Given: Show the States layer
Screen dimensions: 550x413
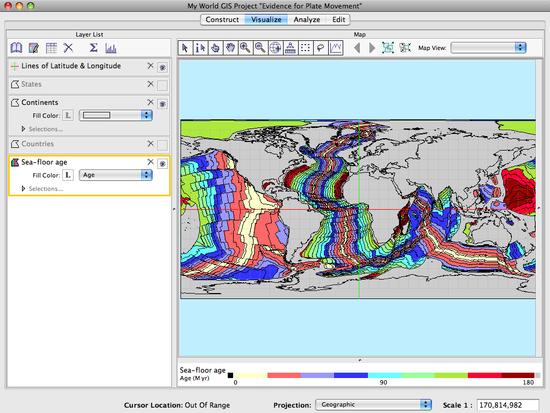Looking at the screenshot, I should (162, 85).
